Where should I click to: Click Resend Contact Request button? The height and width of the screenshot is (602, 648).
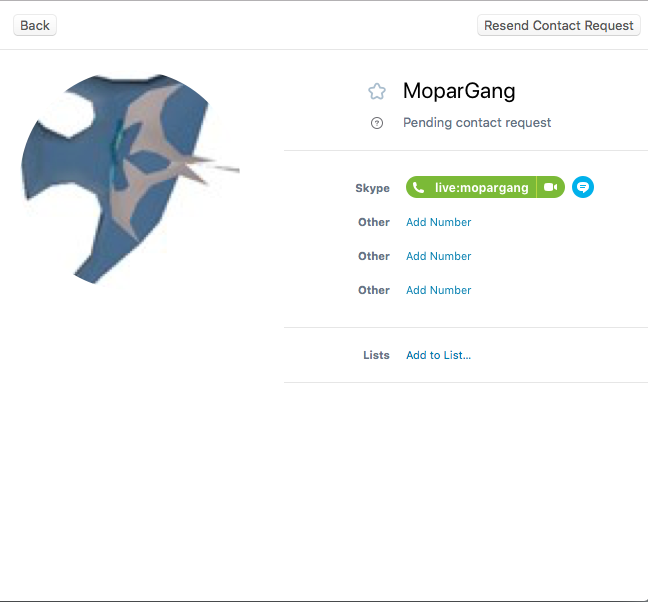tap(559, 25)
